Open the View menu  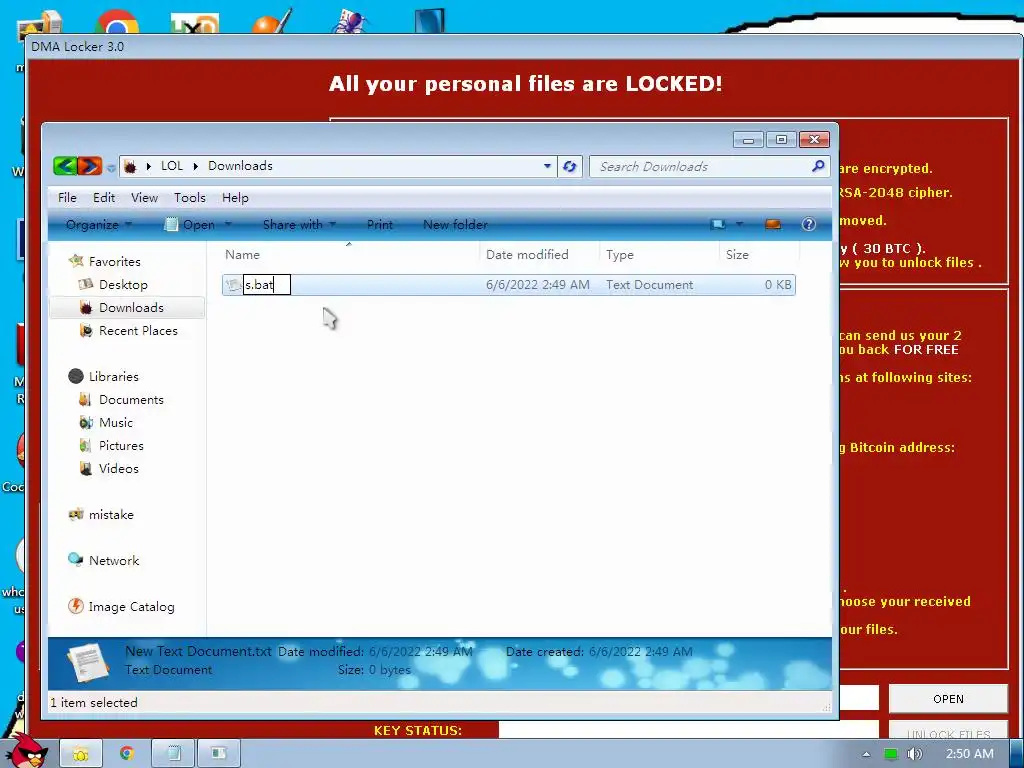(144, 198)
